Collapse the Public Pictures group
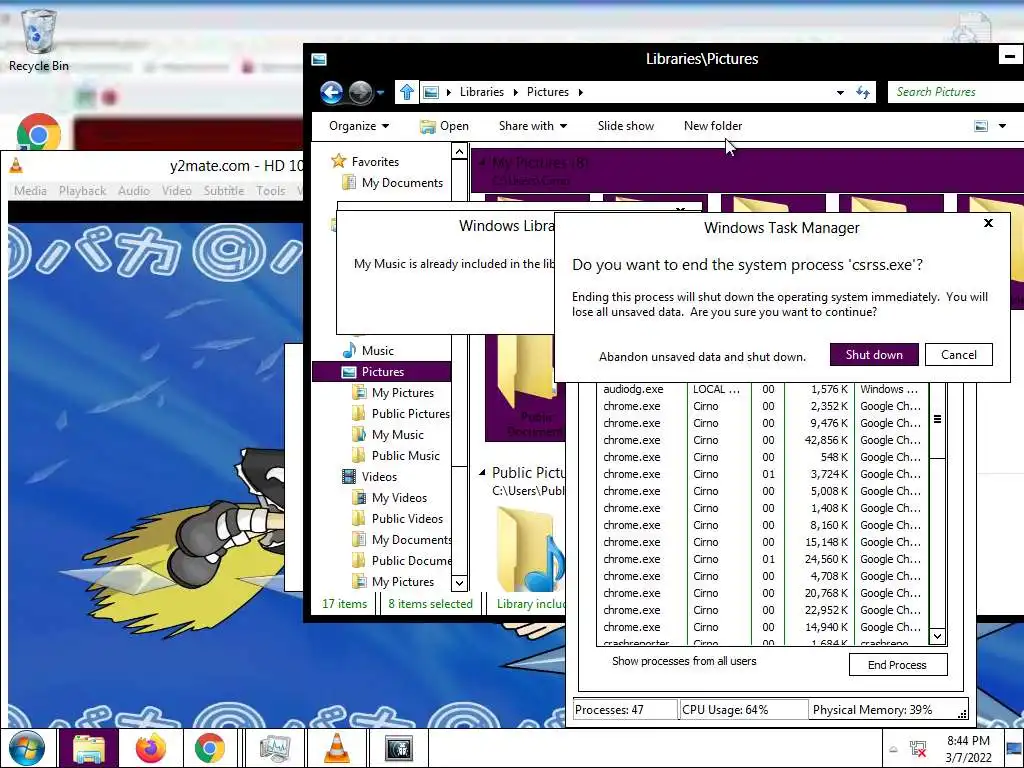The height and width of the screenshot is (768, 1024). tap(482, 472)
